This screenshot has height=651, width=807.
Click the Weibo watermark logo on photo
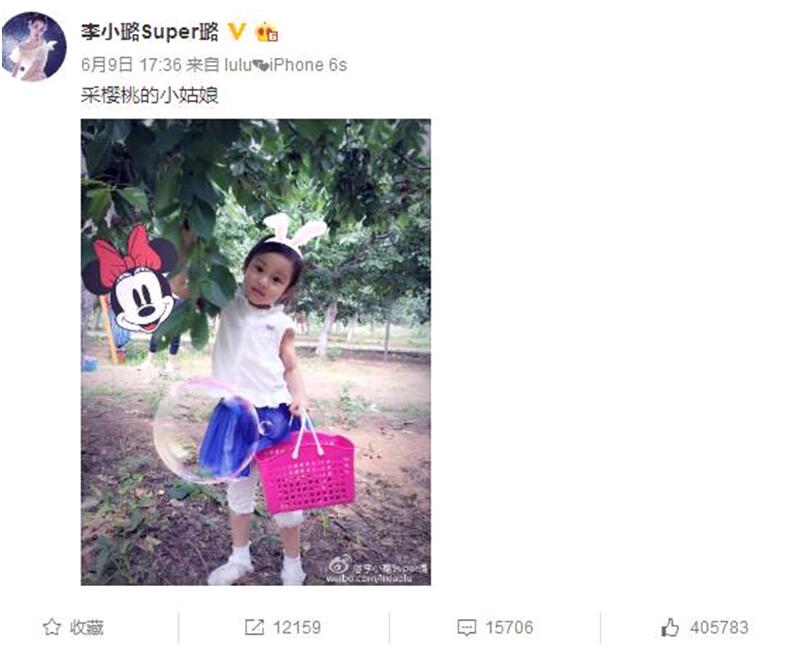[x=340, y=565]
